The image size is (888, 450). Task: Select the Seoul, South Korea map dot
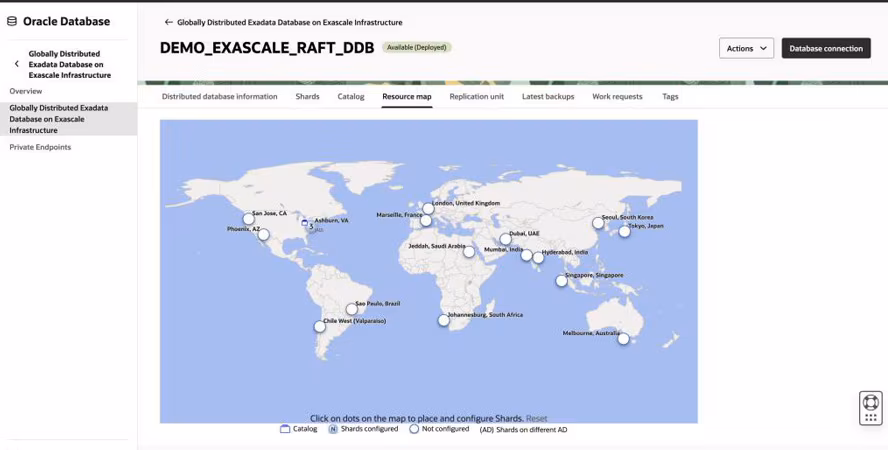[x=598, y=223]
